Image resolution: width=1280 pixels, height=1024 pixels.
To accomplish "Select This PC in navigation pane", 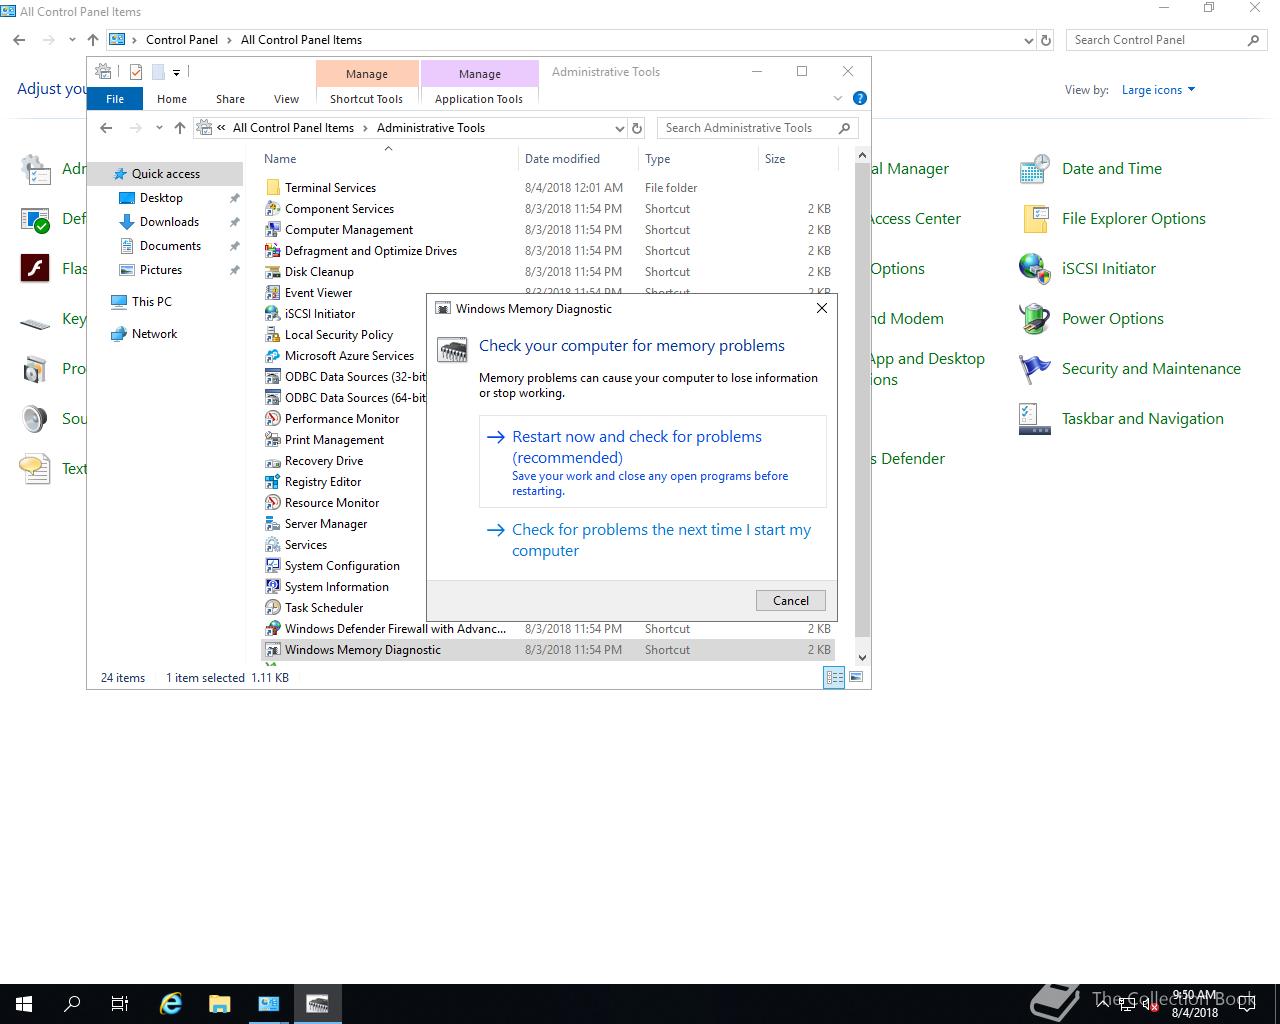I will coord(151,302).
